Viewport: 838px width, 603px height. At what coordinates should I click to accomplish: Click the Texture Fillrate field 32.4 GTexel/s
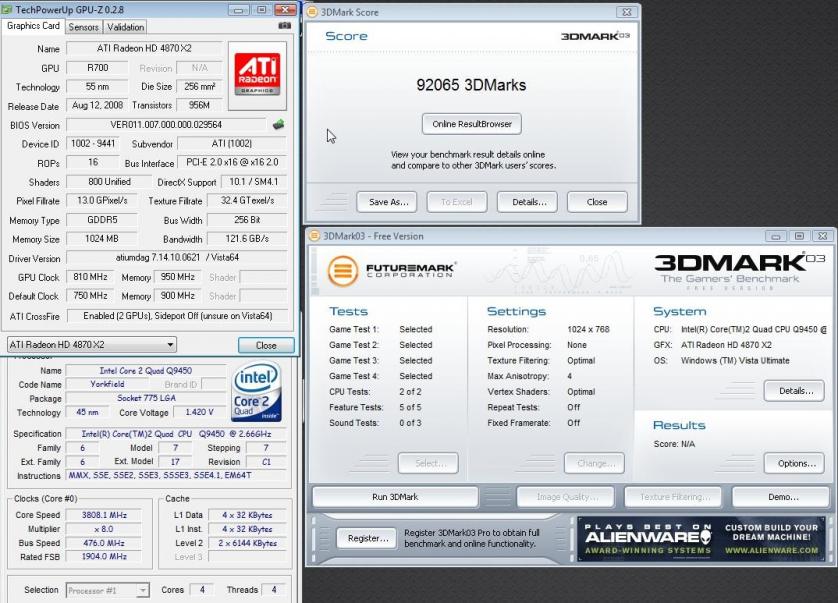pyautogui.click(x=247, y=201)
